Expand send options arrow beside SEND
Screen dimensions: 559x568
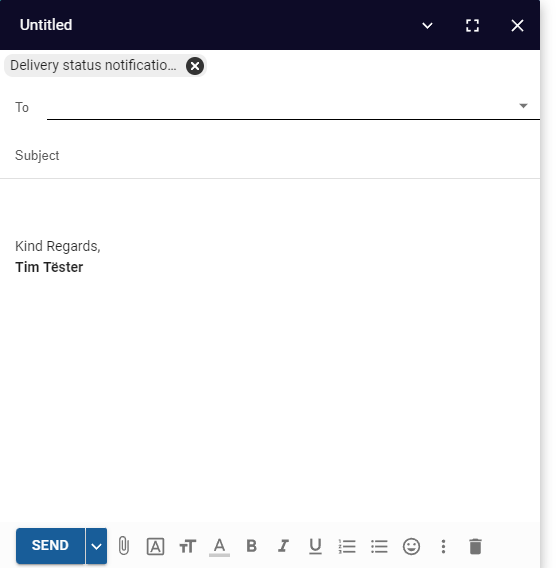coord(96,546)
